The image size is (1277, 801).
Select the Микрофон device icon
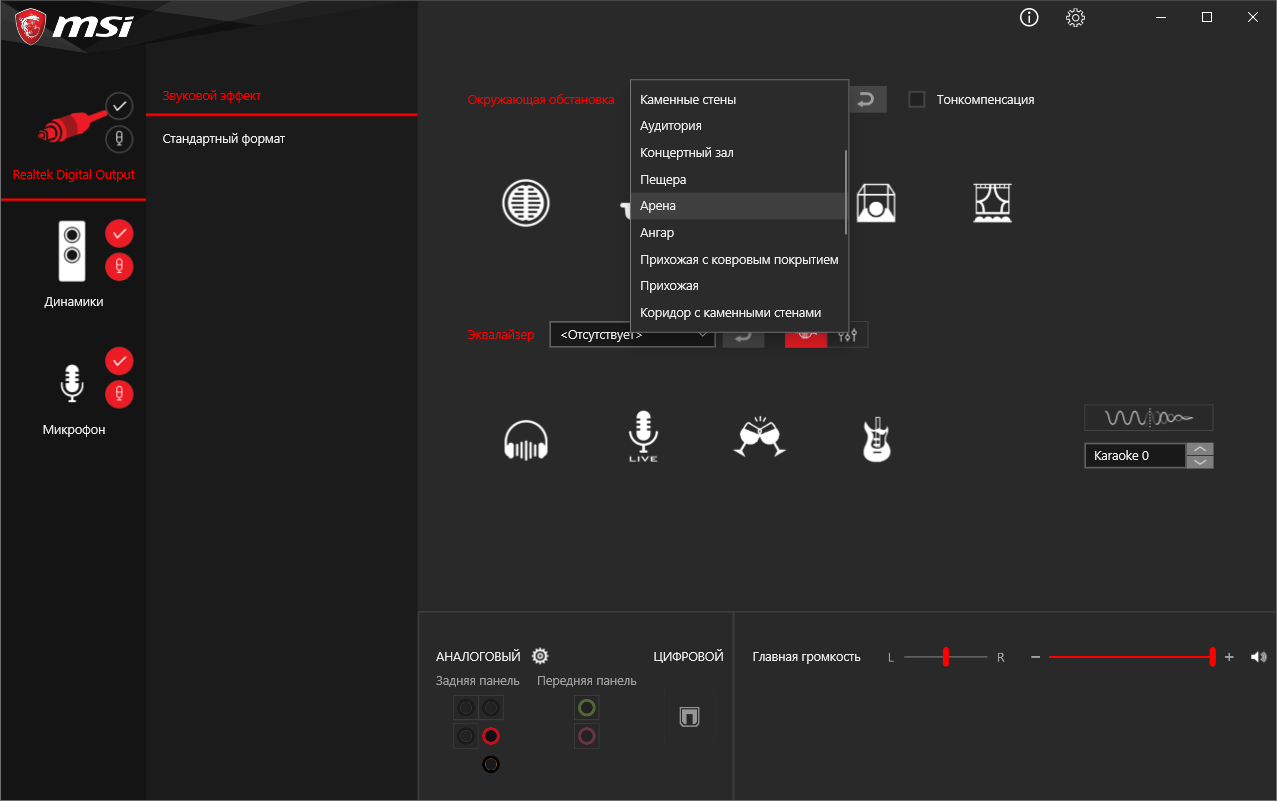[x=72, y=382]
